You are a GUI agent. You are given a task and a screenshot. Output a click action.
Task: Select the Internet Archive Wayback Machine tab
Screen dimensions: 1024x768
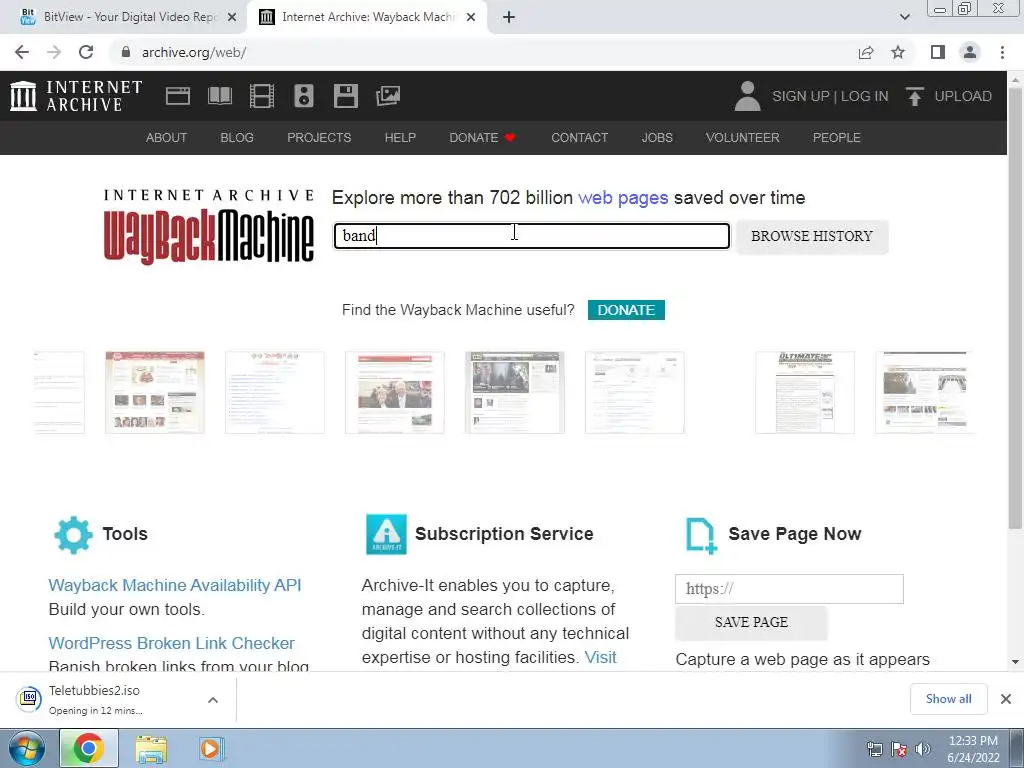(367, 17)
